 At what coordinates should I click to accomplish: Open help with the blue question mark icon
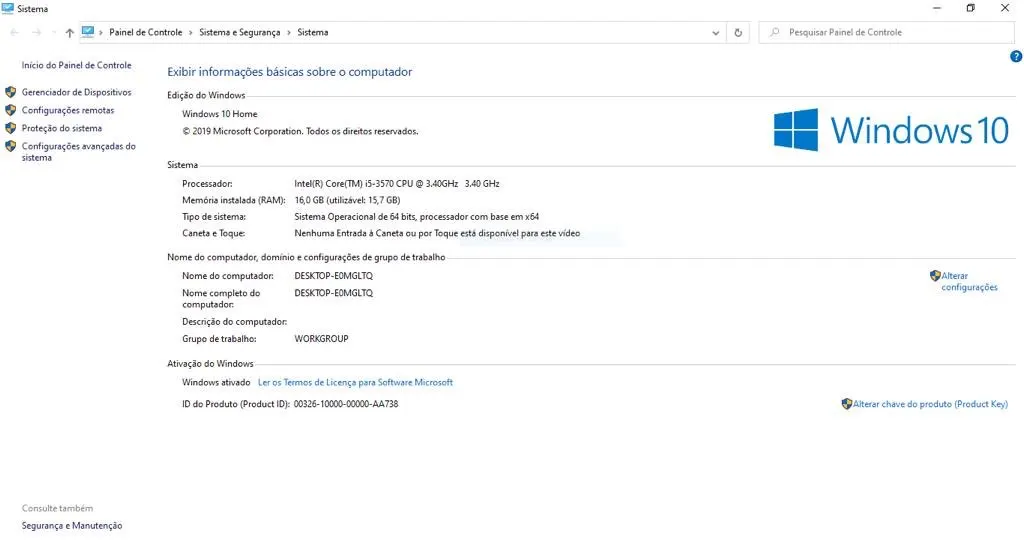coord(1016,57)
